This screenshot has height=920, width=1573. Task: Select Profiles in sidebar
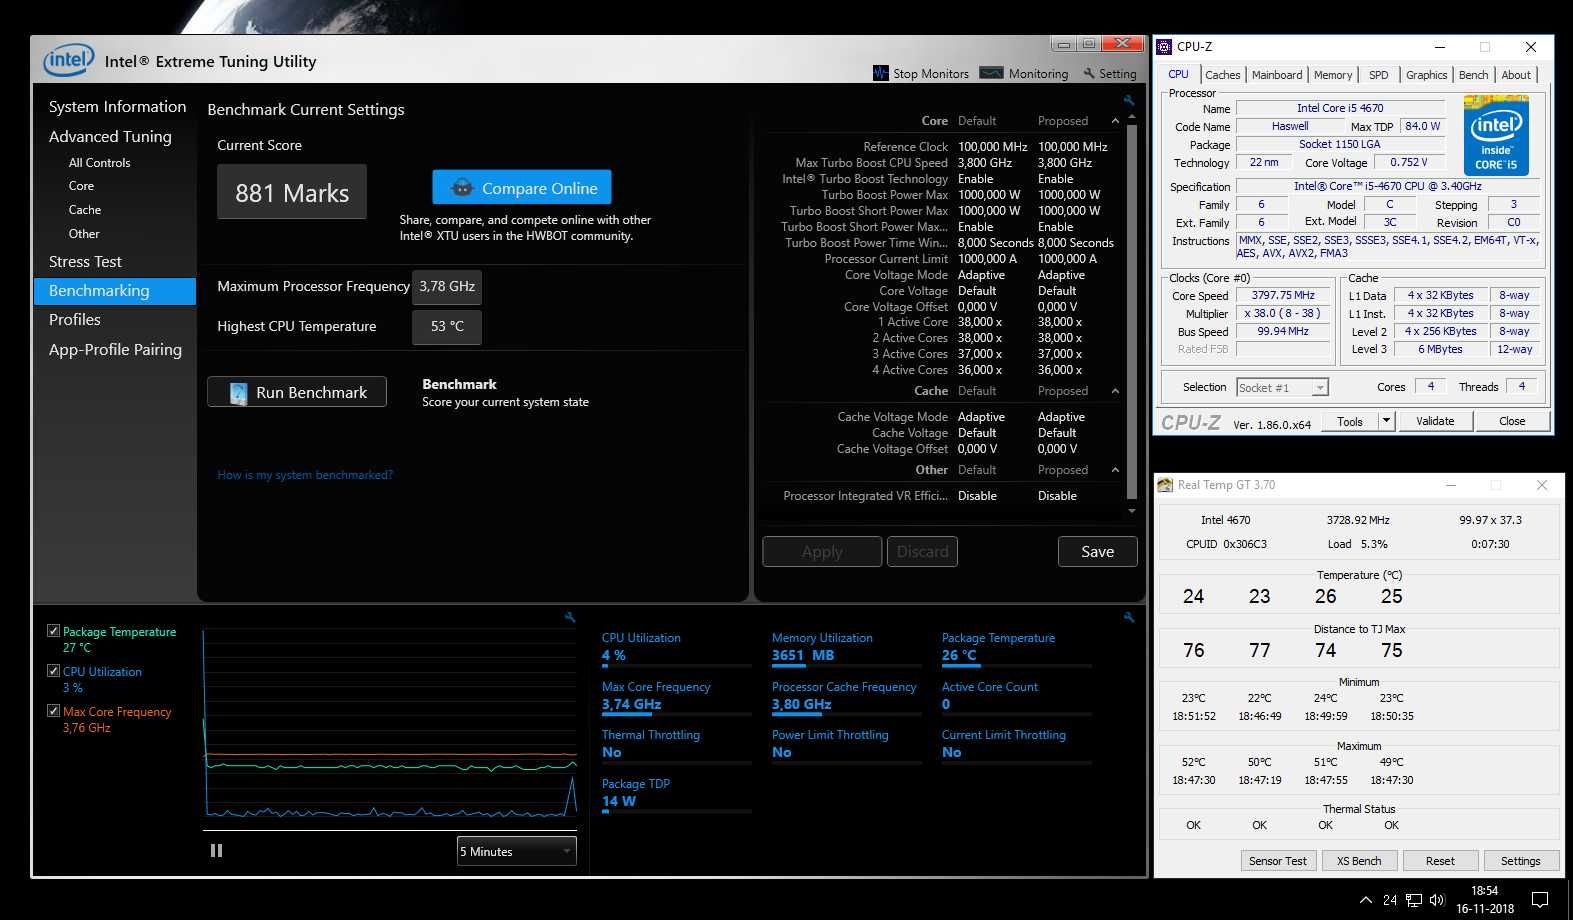coord(75,320)
